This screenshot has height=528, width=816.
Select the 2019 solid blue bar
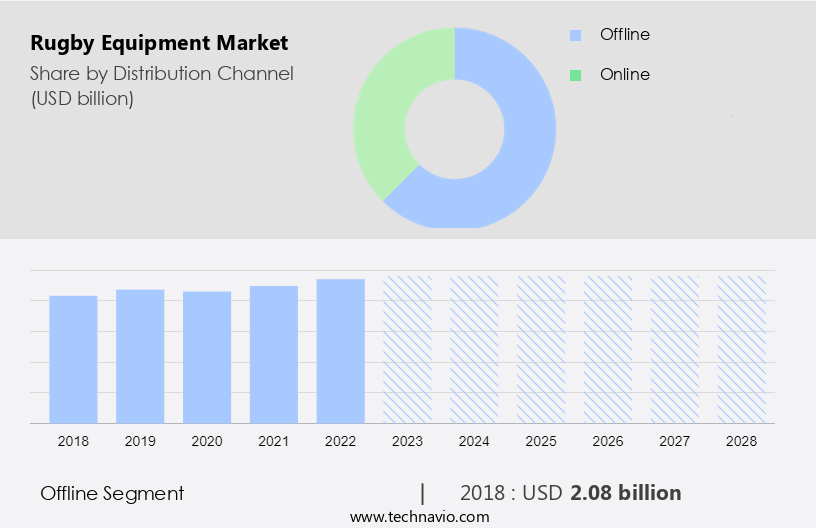[x=140, y=355]
